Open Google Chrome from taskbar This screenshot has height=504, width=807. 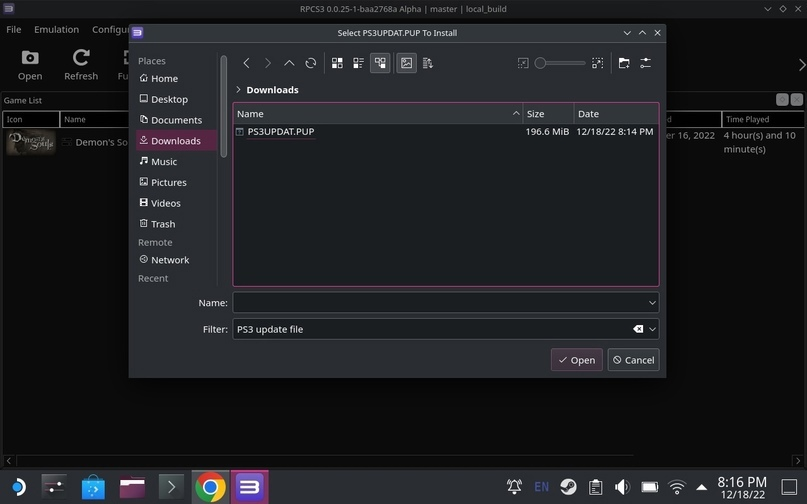(210, 486)
